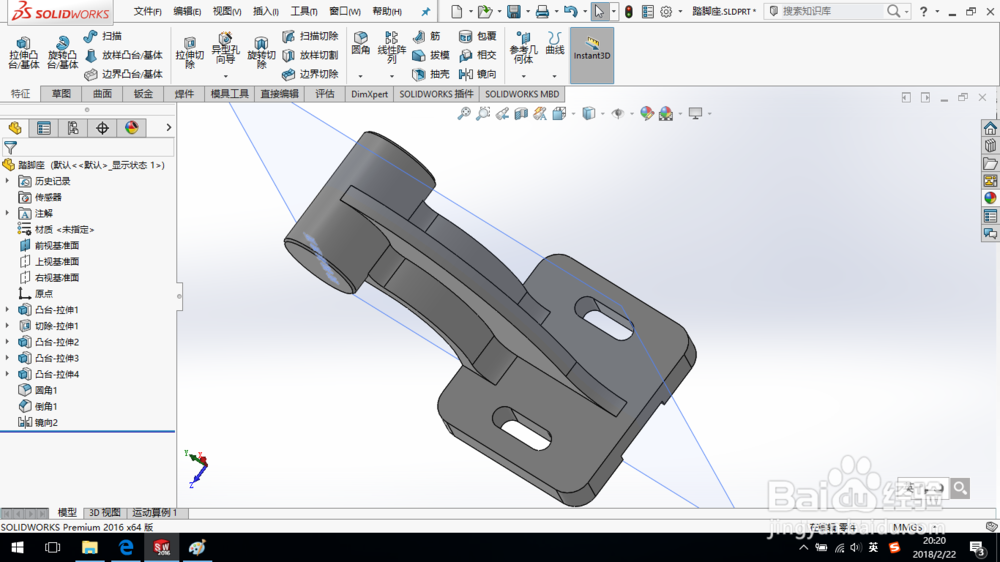Switch to the 草图 sketch tab
The image size is (1000, 562).
[x=61, y=94]
